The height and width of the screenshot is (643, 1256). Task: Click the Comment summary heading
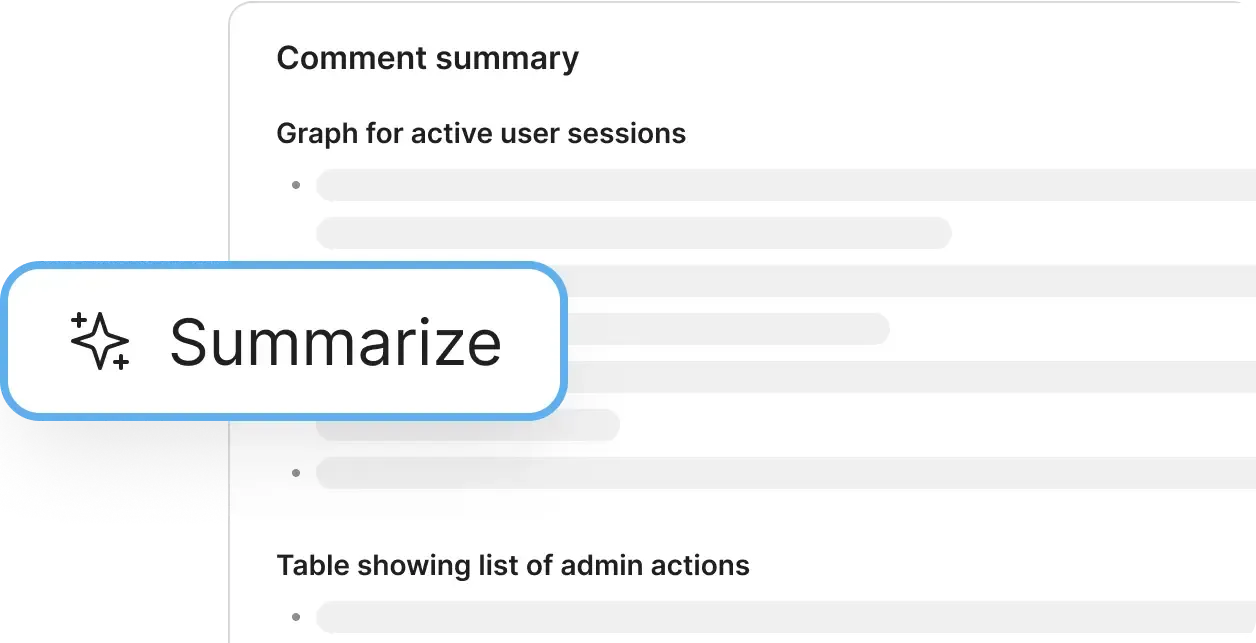pos(428,57)
